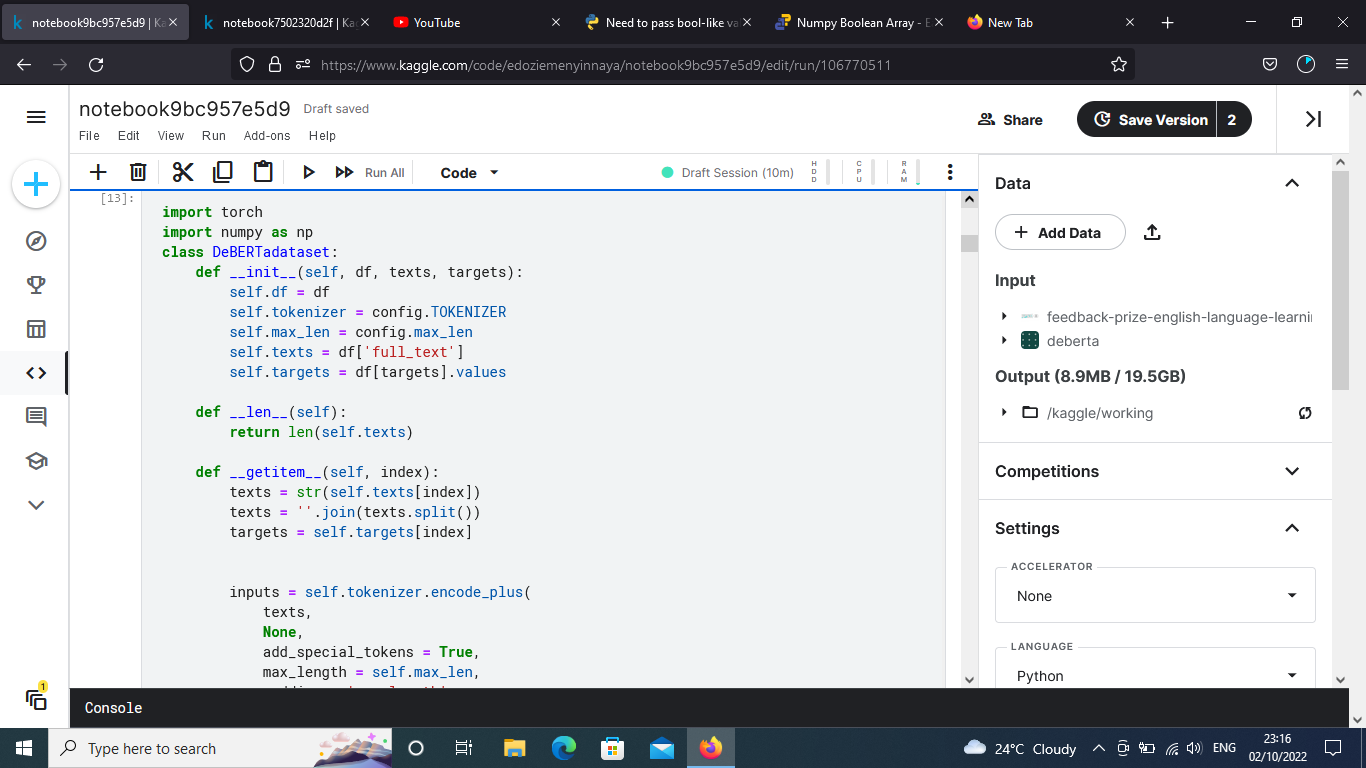Click the add cell plus icon
Image resolution: width=1366 pixels, height=768 pixels.
[98, 173]
